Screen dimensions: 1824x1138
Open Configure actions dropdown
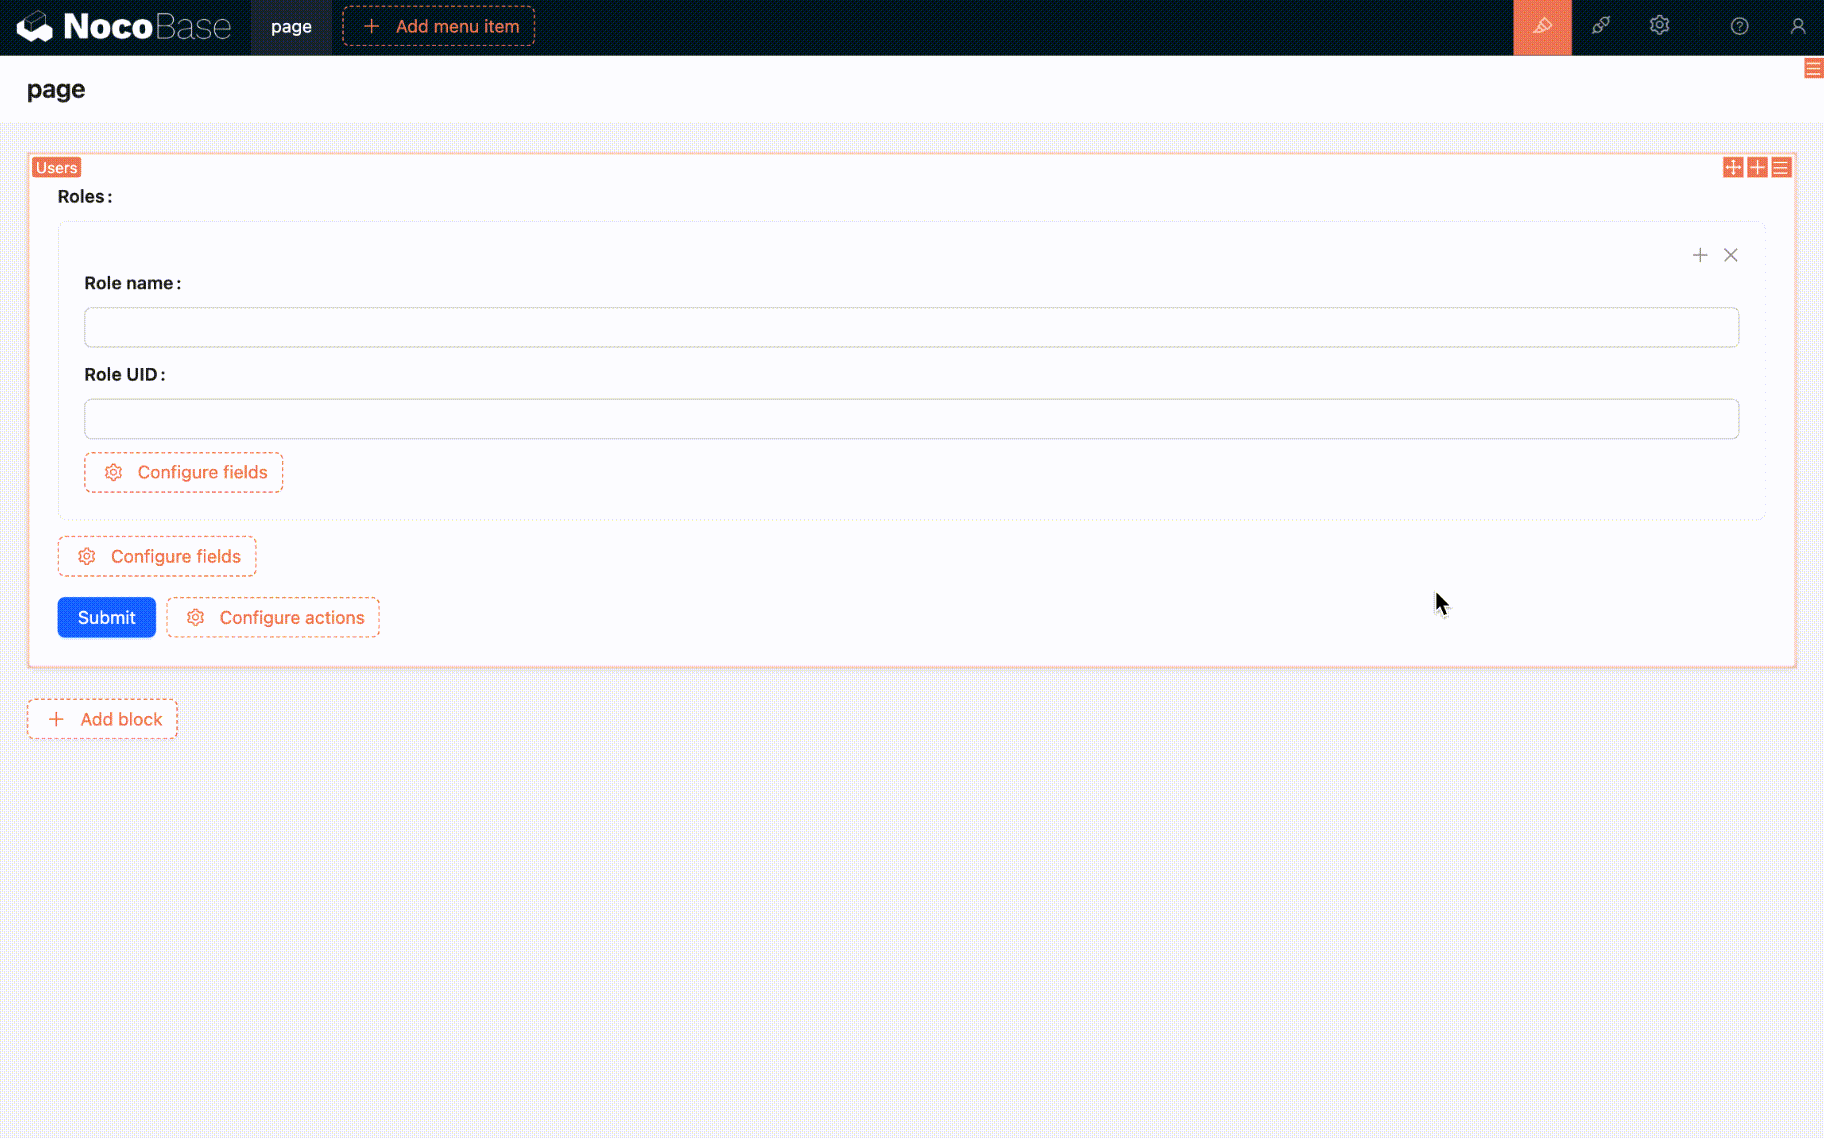(273, 618)
